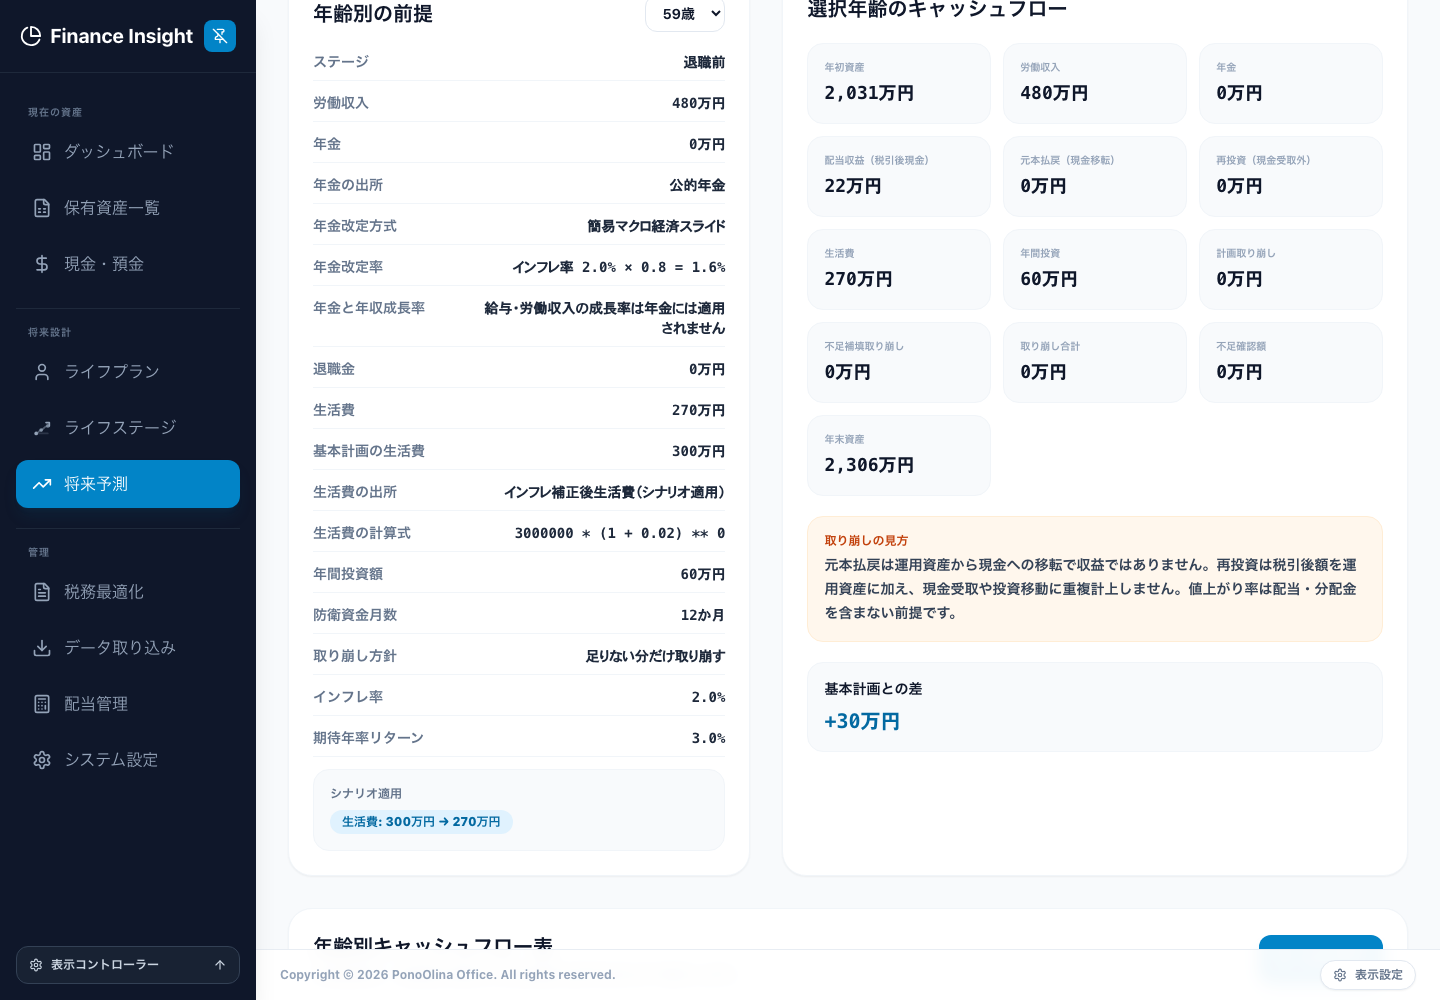The image size is (1440, 1000).
Task: Click the ダッシュボード grid icon
Action: (42, 152)
